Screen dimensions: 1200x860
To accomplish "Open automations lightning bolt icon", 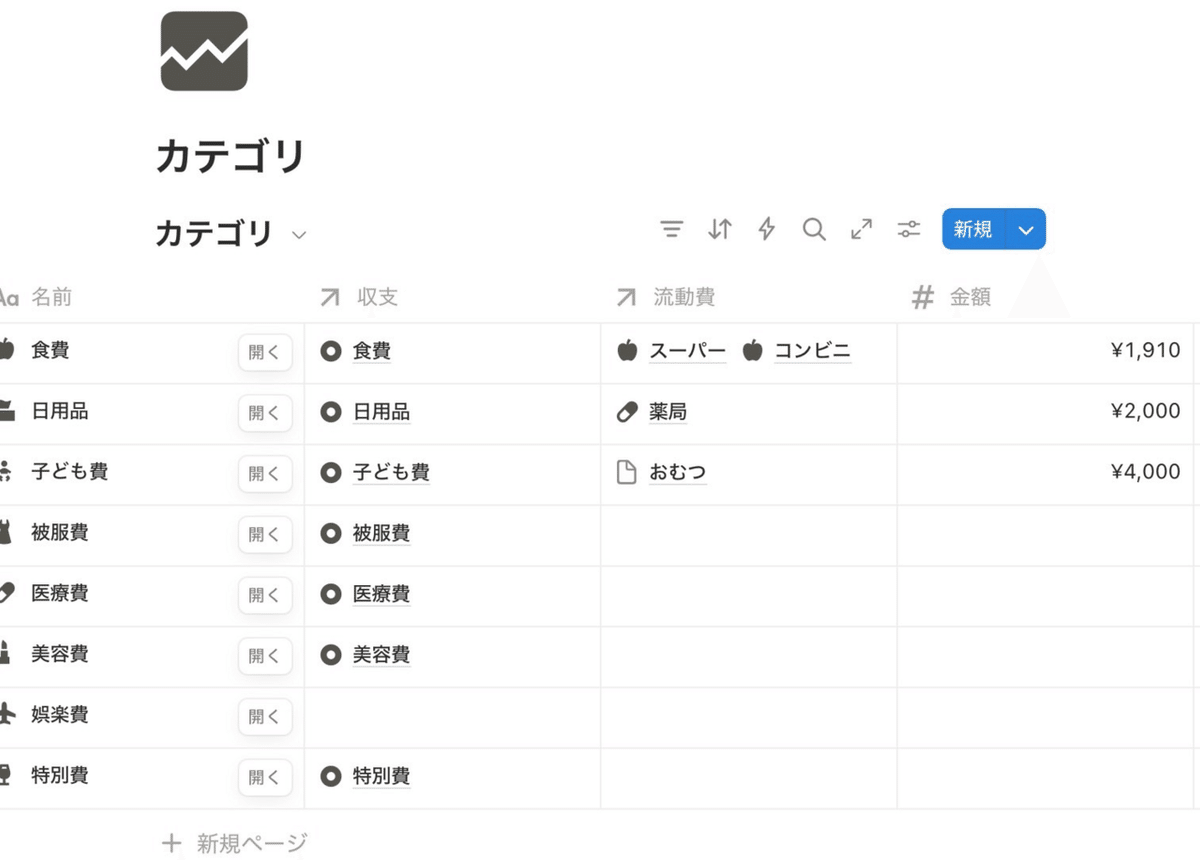I will point(767,230).
